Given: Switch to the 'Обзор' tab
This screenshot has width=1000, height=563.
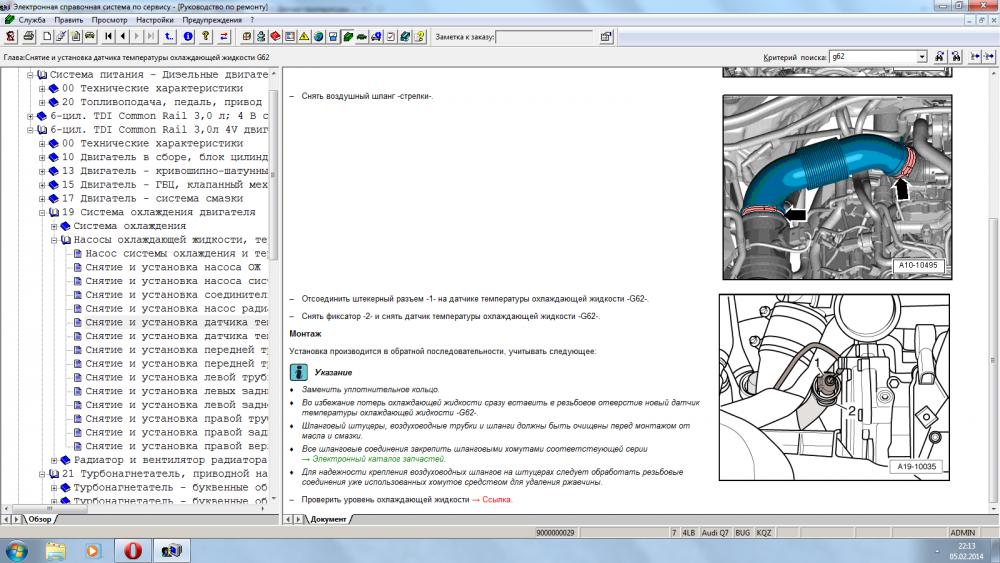Looking at the screenshot, I should (38, 519).
